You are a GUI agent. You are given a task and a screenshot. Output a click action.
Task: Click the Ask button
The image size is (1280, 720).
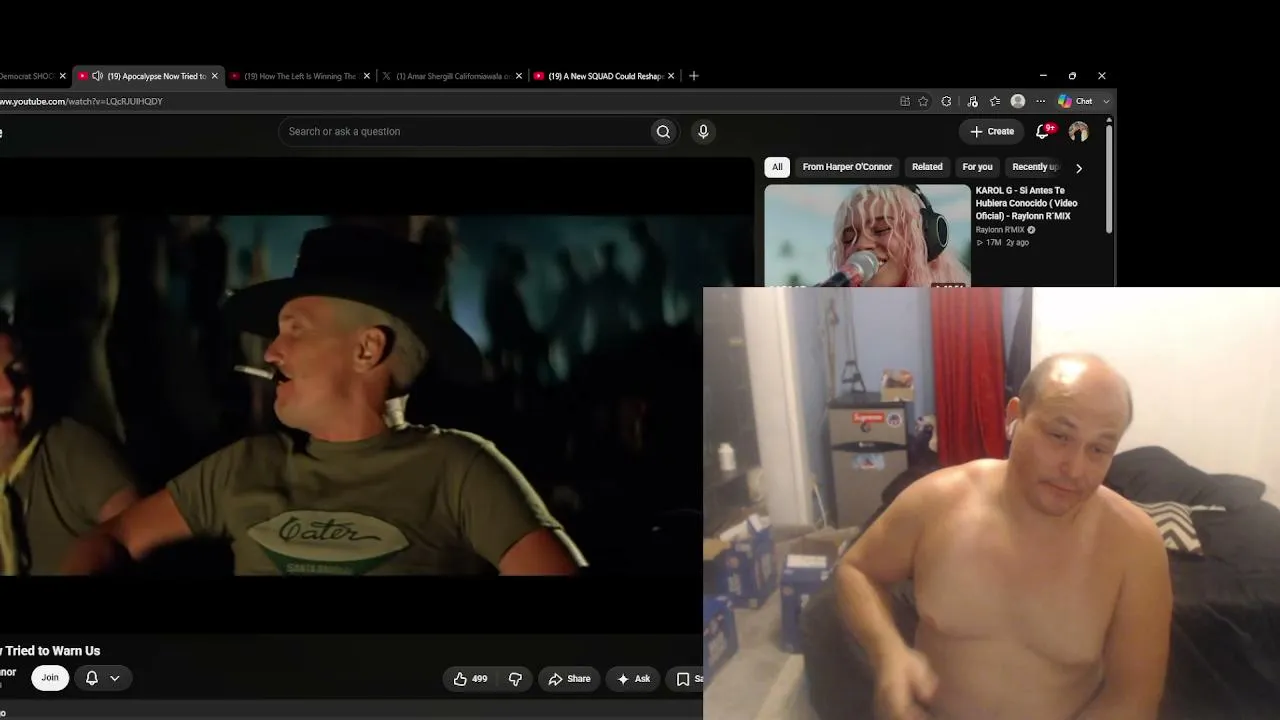633,679
